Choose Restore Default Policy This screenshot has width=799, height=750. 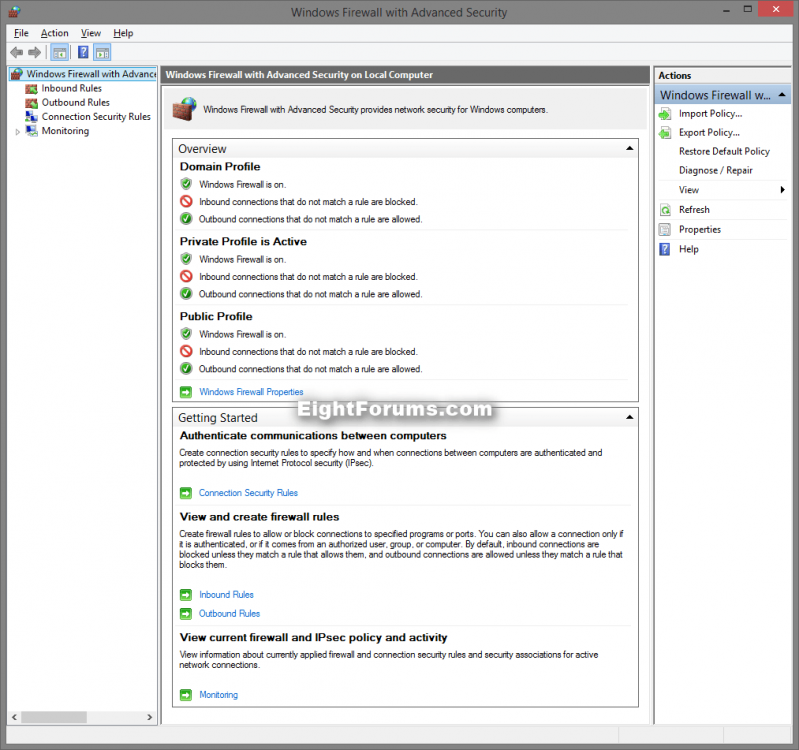point(724,151)
